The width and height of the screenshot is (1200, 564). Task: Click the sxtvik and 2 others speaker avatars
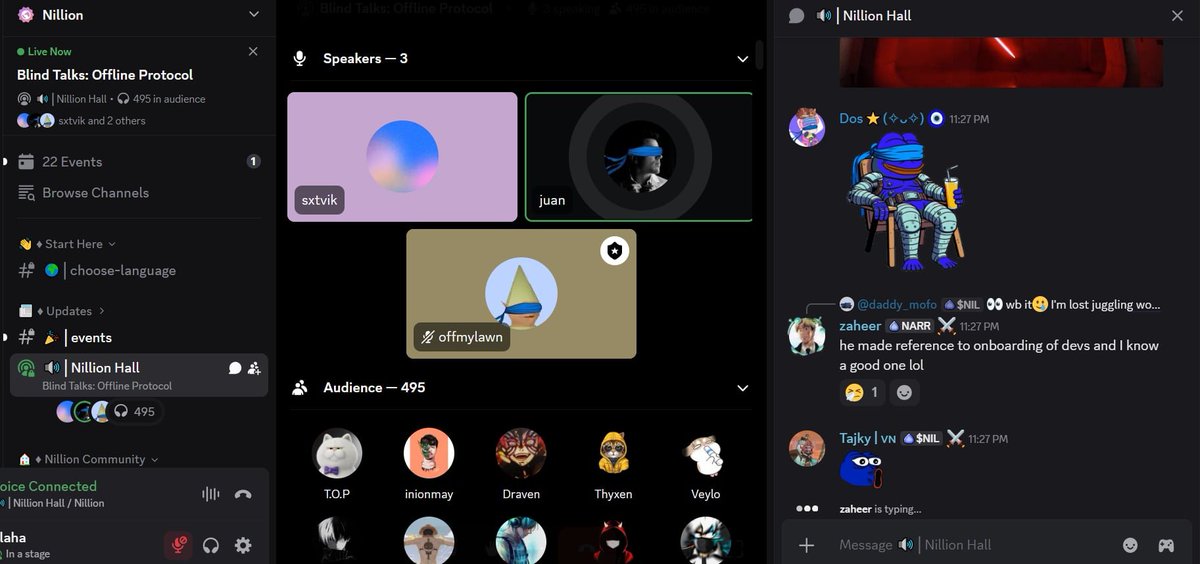tap(36, 121)
